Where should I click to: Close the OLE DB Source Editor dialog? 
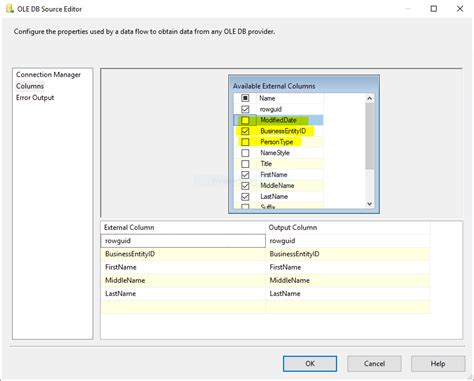[460, 9]
